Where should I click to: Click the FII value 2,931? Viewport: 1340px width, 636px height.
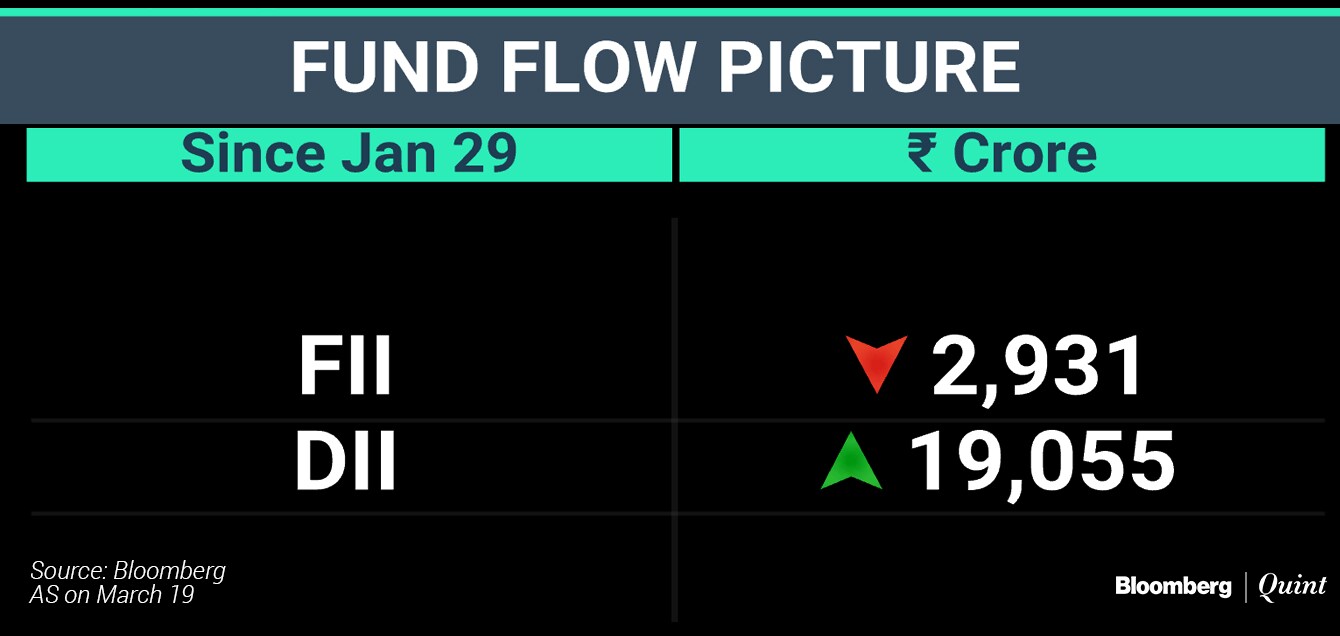(1038, 366)
